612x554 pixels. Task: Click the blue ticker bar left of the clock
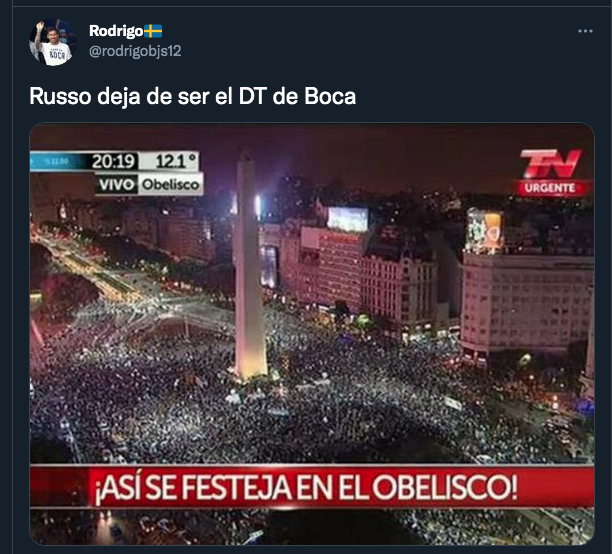(59, 161)
